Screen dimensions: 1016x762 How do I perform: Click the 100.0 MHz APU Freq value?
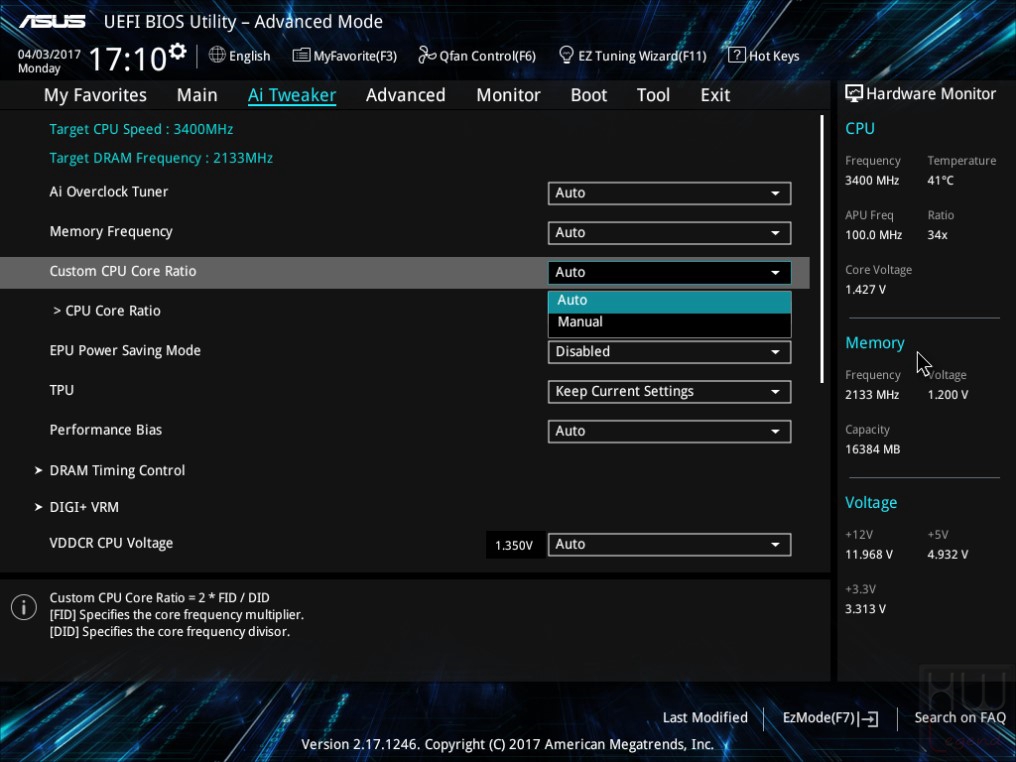click(873, 235)
